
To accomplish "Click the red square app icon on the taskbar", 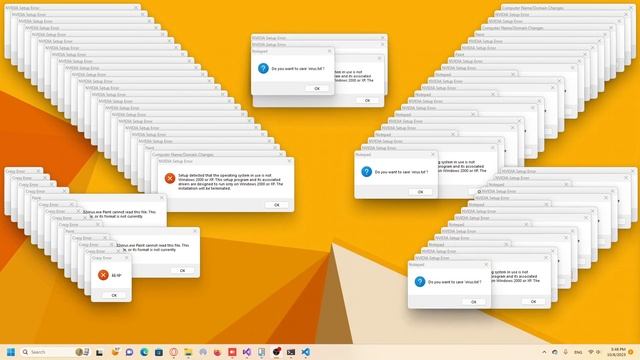I will coord(232,352).
